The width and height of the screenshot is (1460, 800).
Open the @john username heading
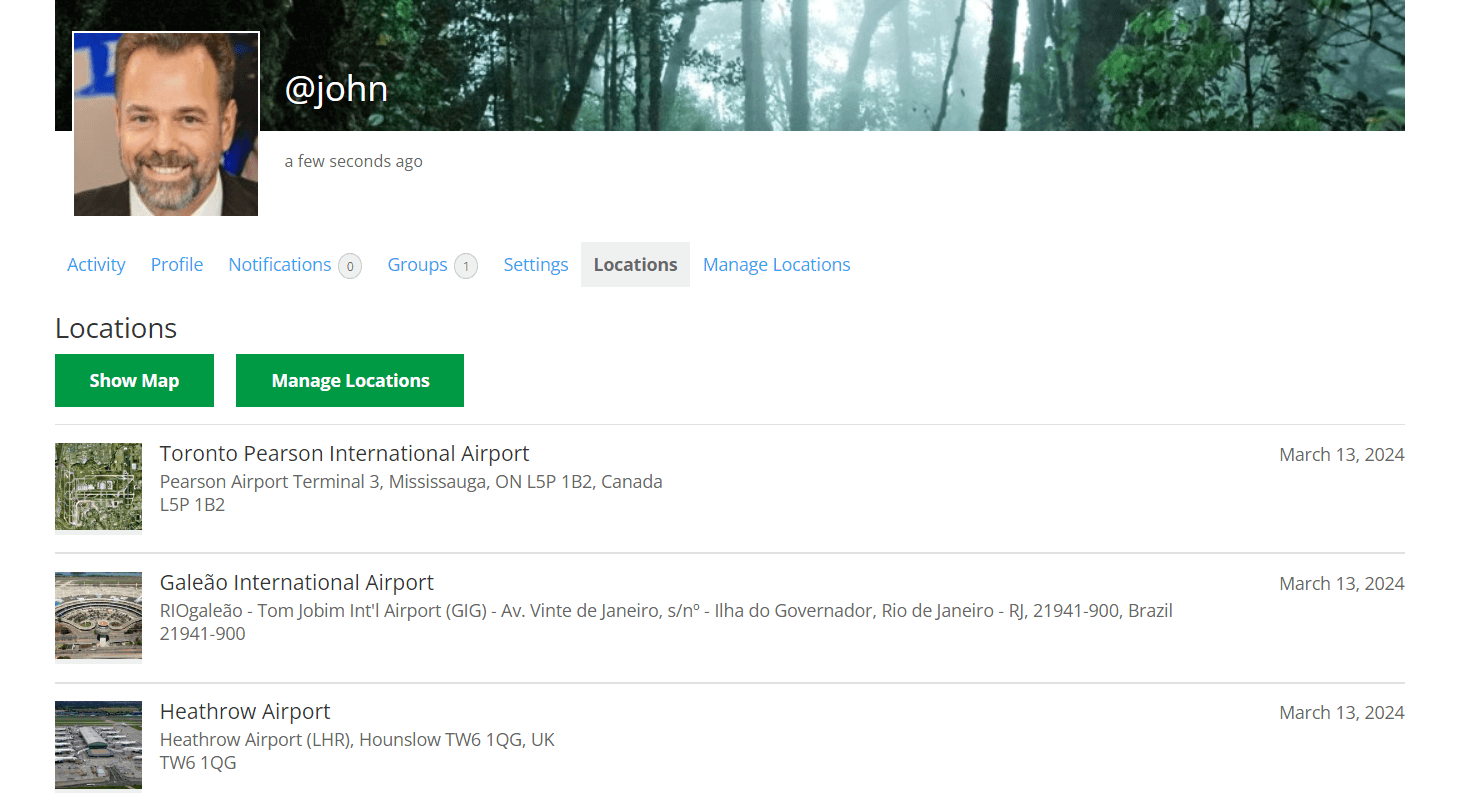tap(336, 89)
